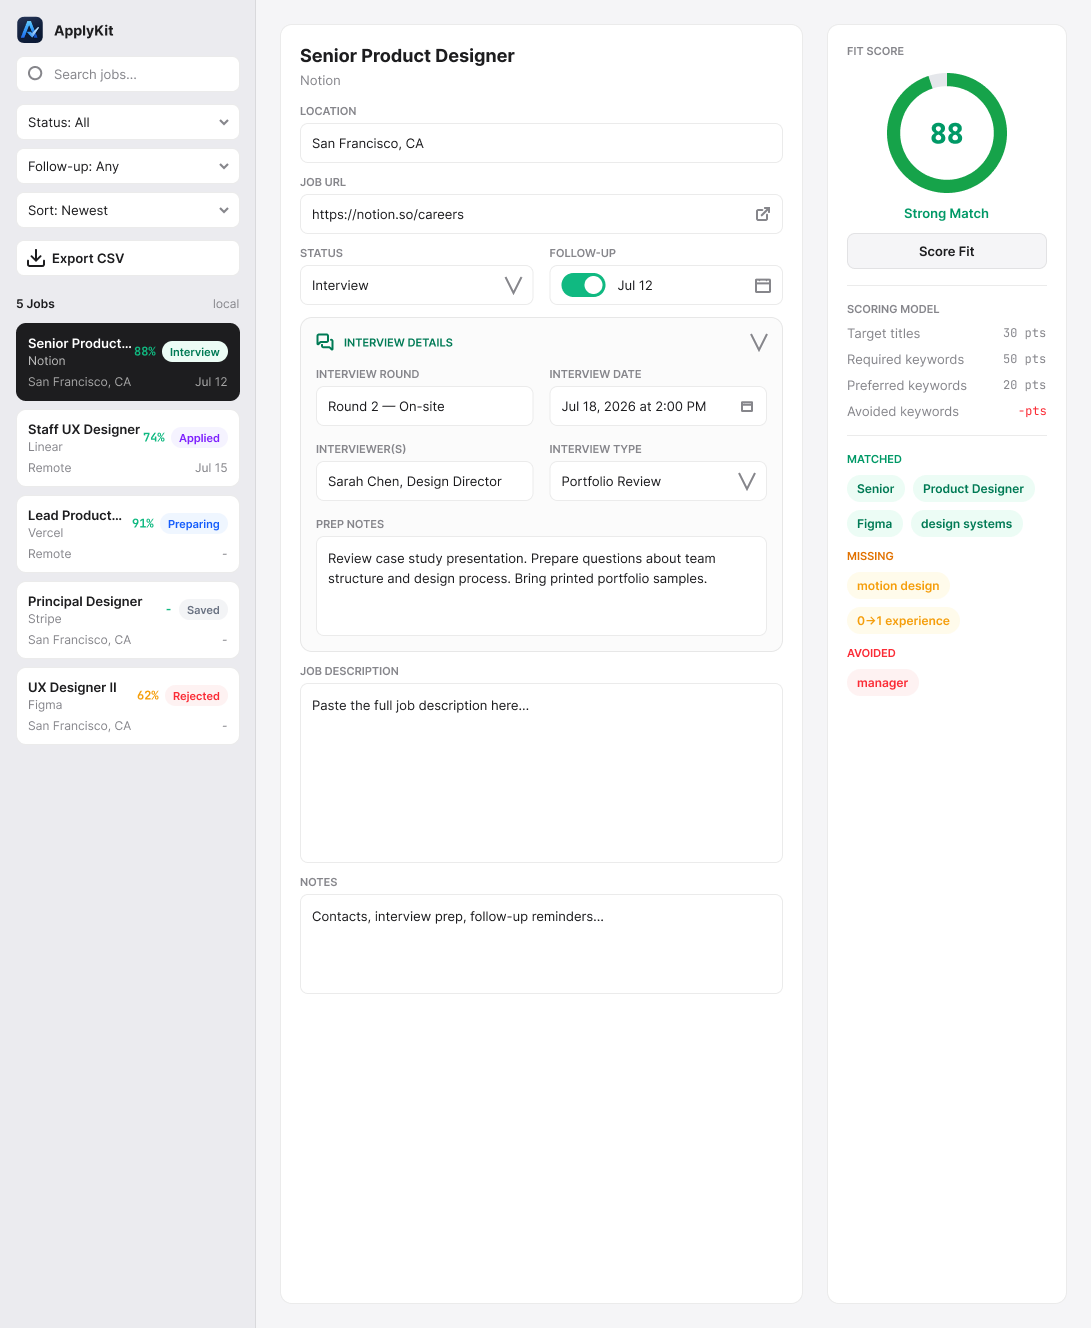Select the Principal Designer Stripe job
This screenshot has height=1328, width=1091.
(128, 620)
